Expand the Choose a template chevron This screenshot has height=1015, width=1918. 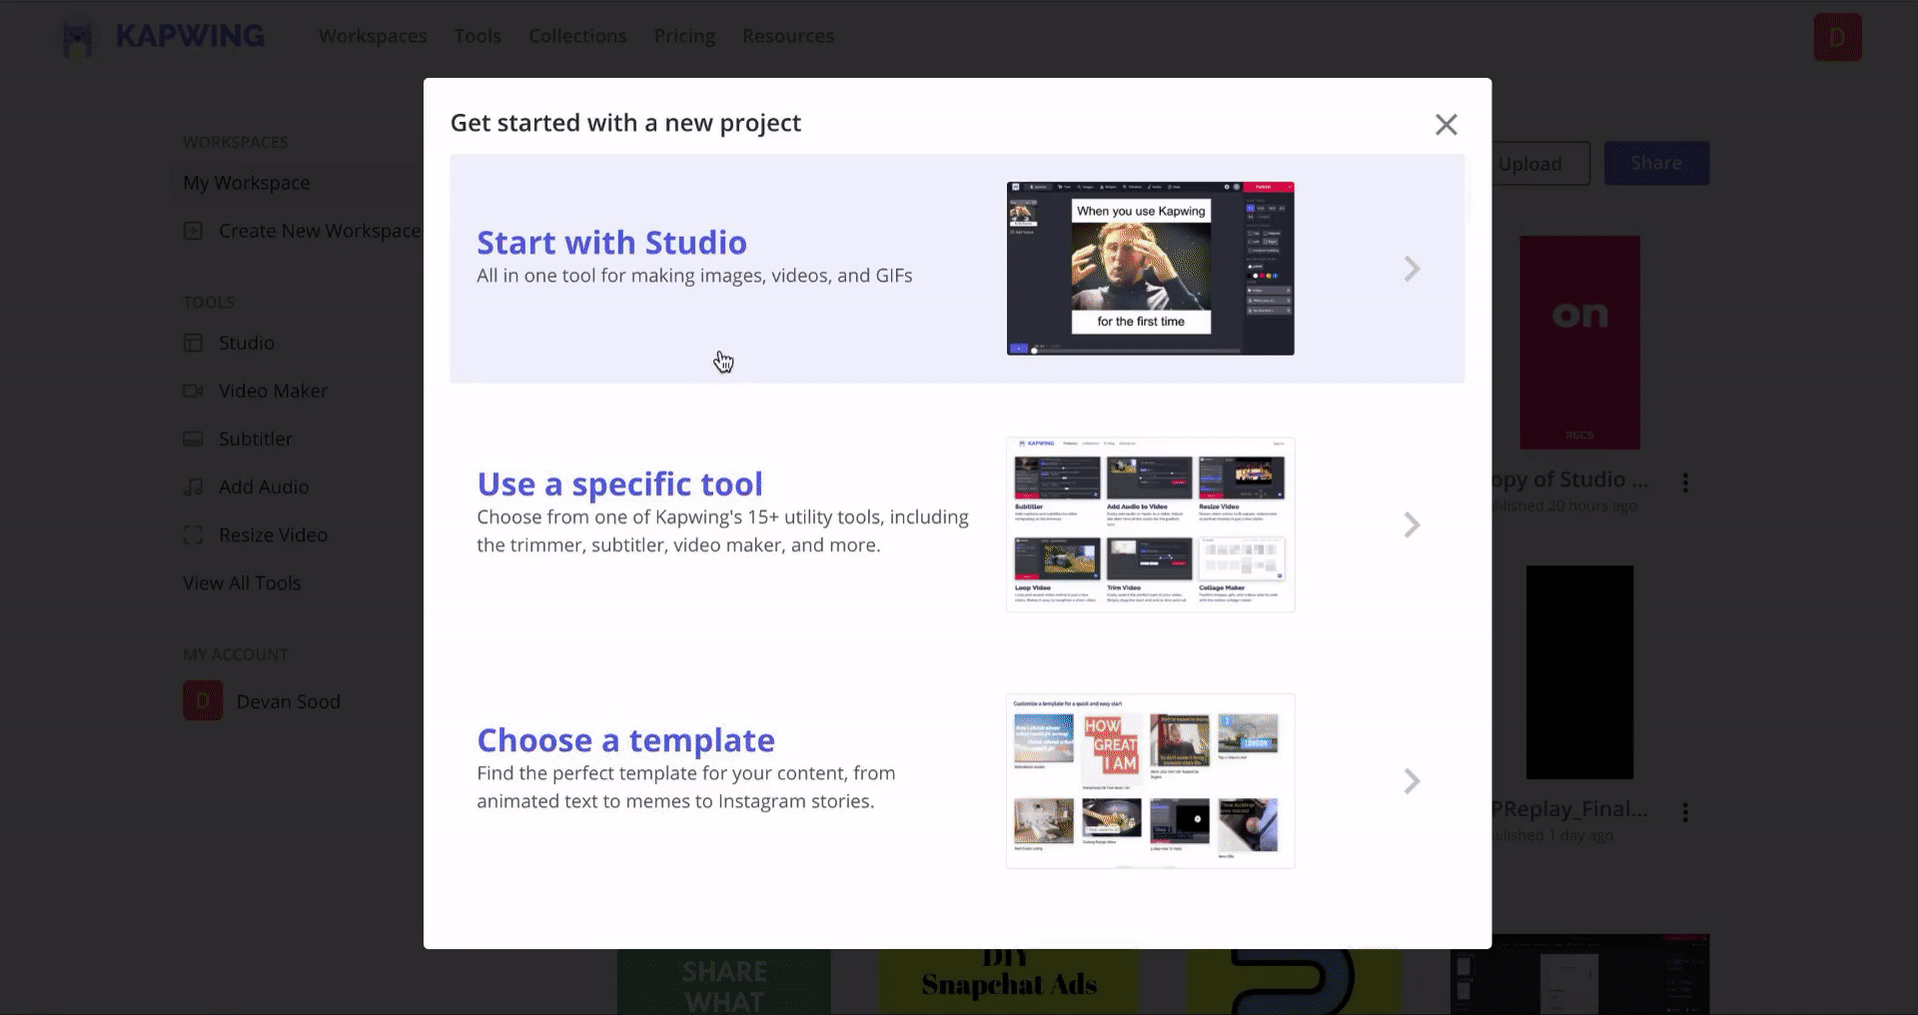point(1411,781)
